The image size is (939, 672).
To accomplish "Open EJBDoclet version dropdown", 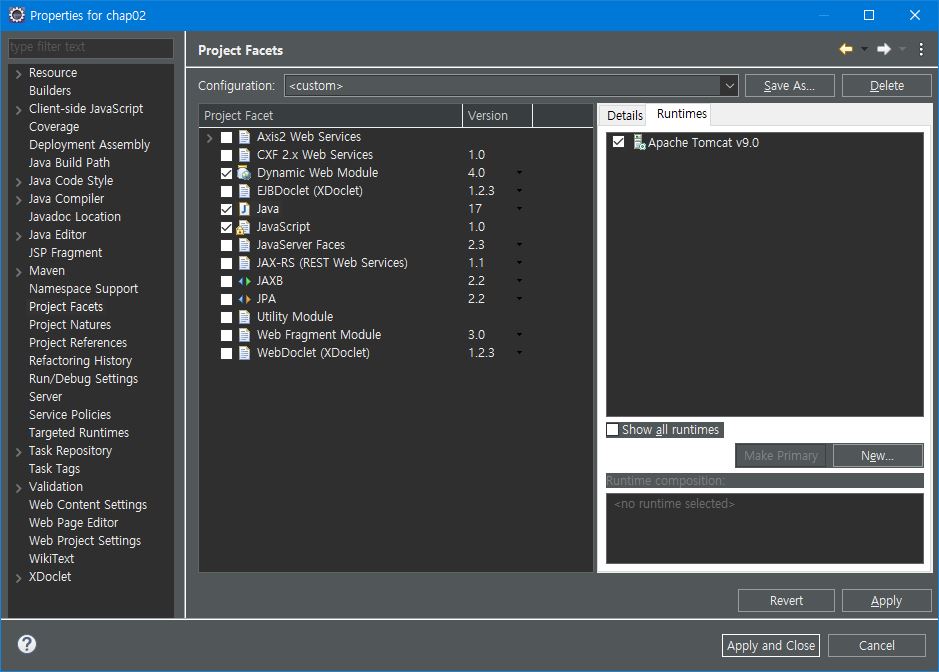I will (519, 190).
